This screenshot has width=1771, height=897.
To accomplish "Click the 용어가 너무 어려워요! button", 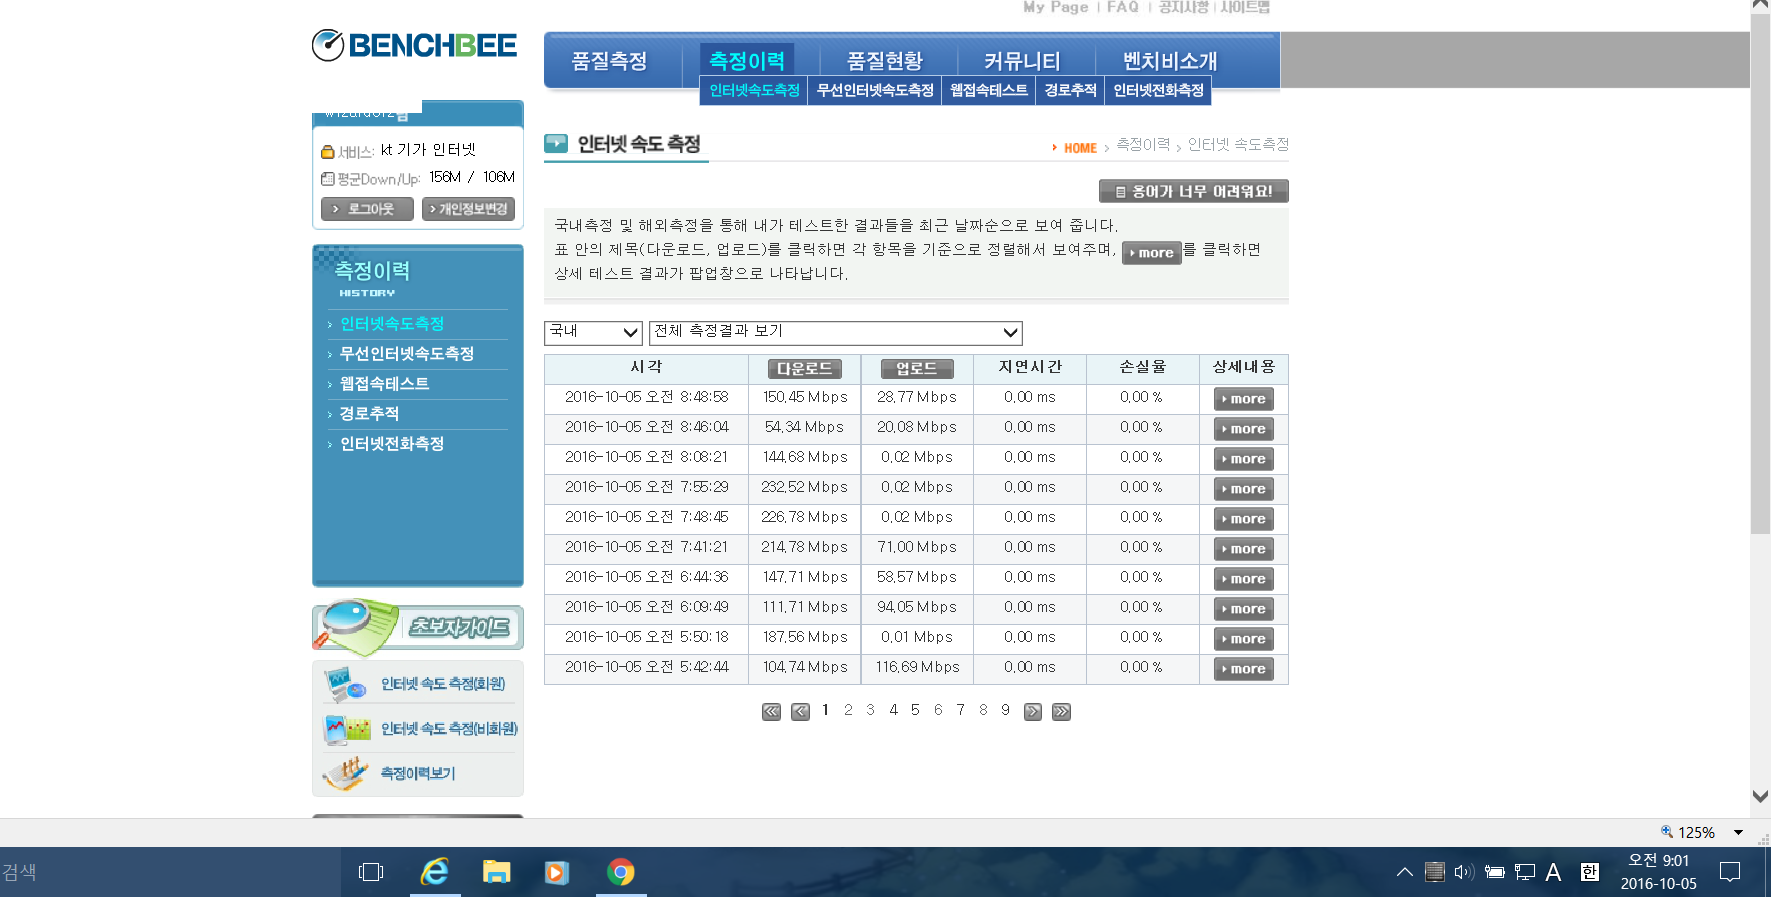I will tap(1193, 191).
